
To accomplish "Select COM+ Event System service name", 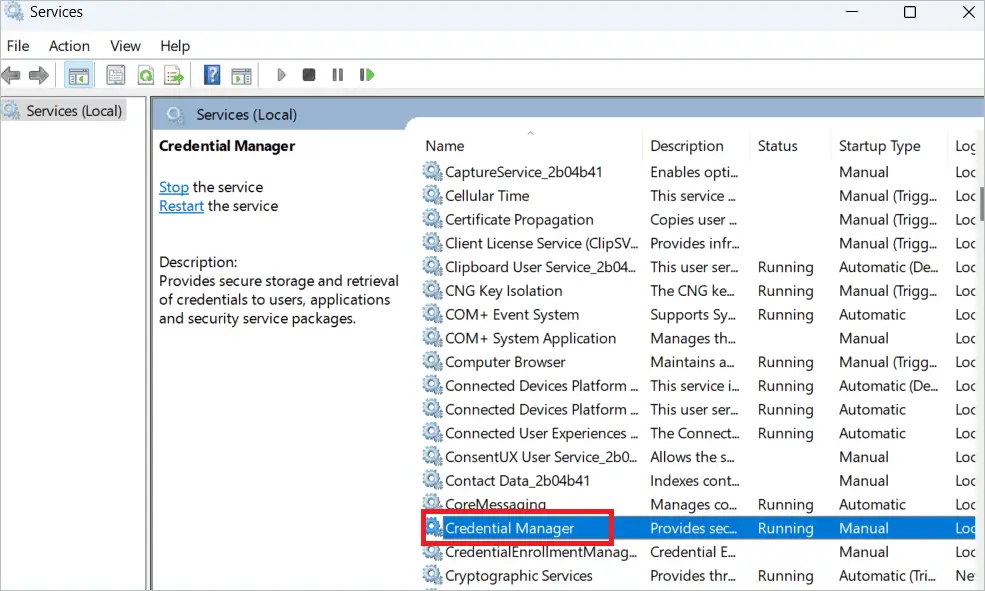I will pos(512,315).
